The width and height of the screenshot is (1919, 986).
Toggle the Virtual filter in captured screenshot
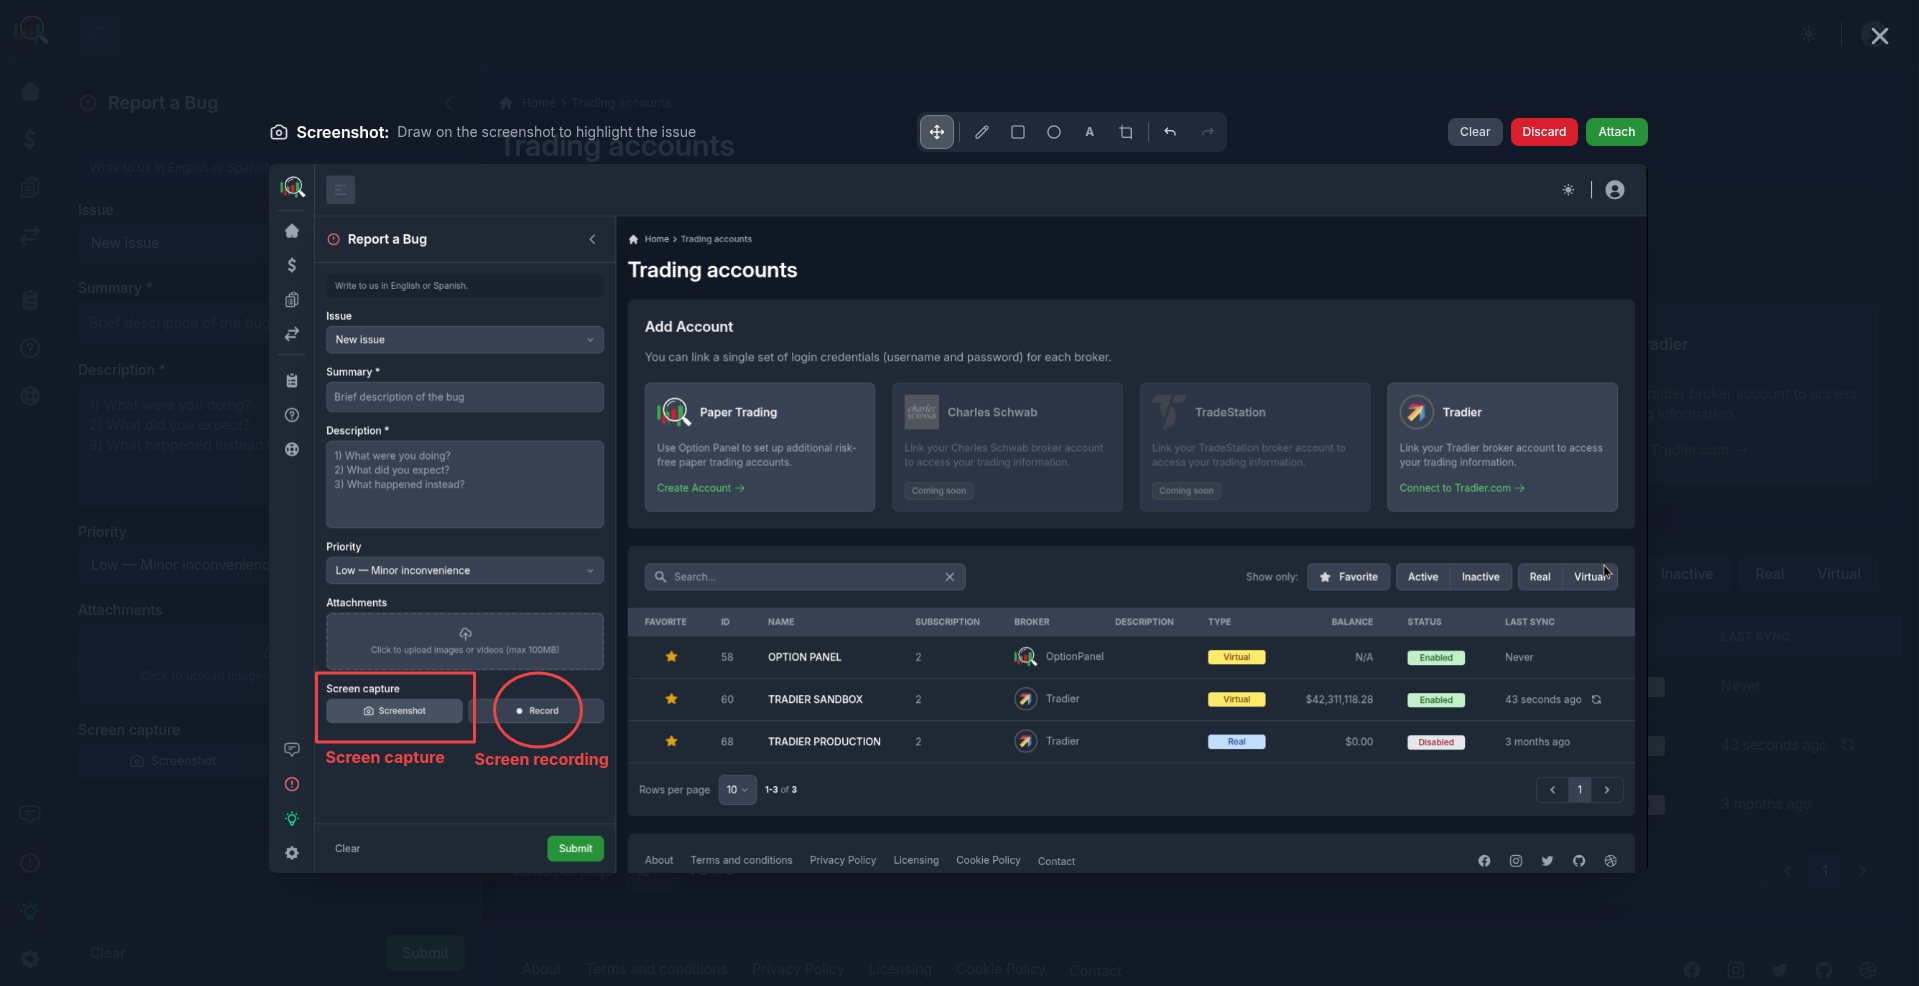click(x=1590, y=577)
